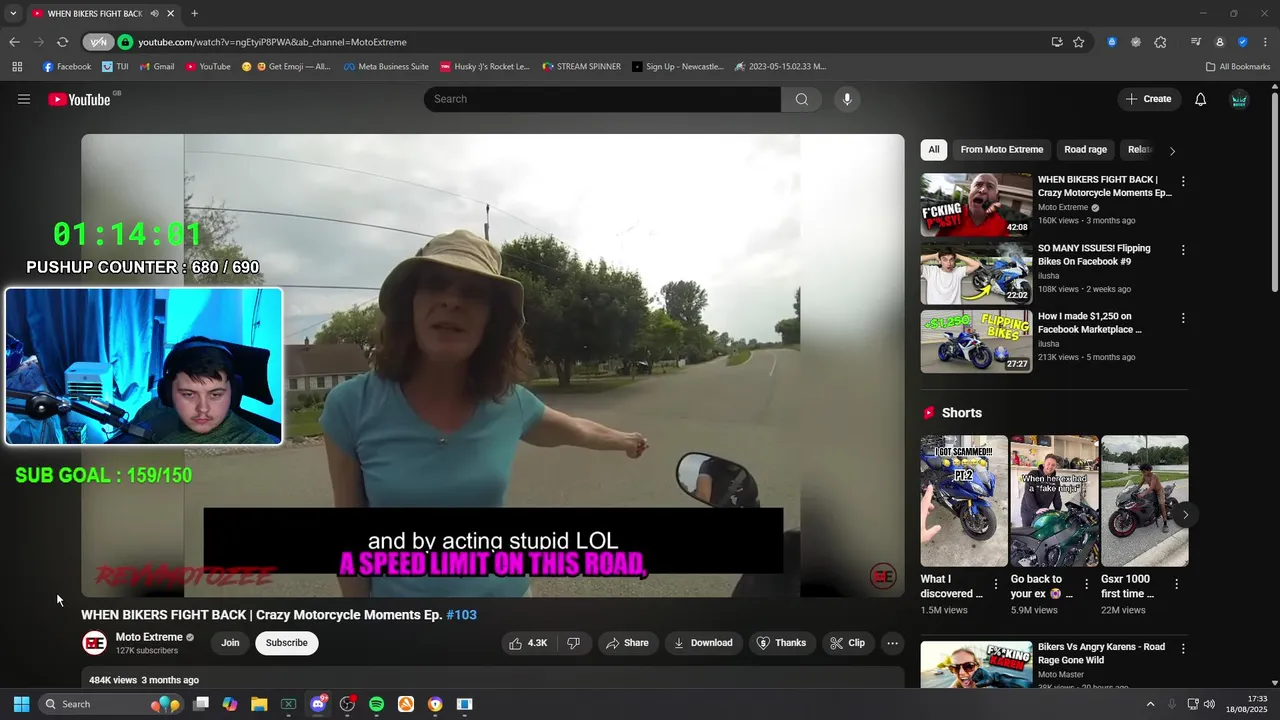
Task: Click the browser address bar URL
Action: pos(272,42)
